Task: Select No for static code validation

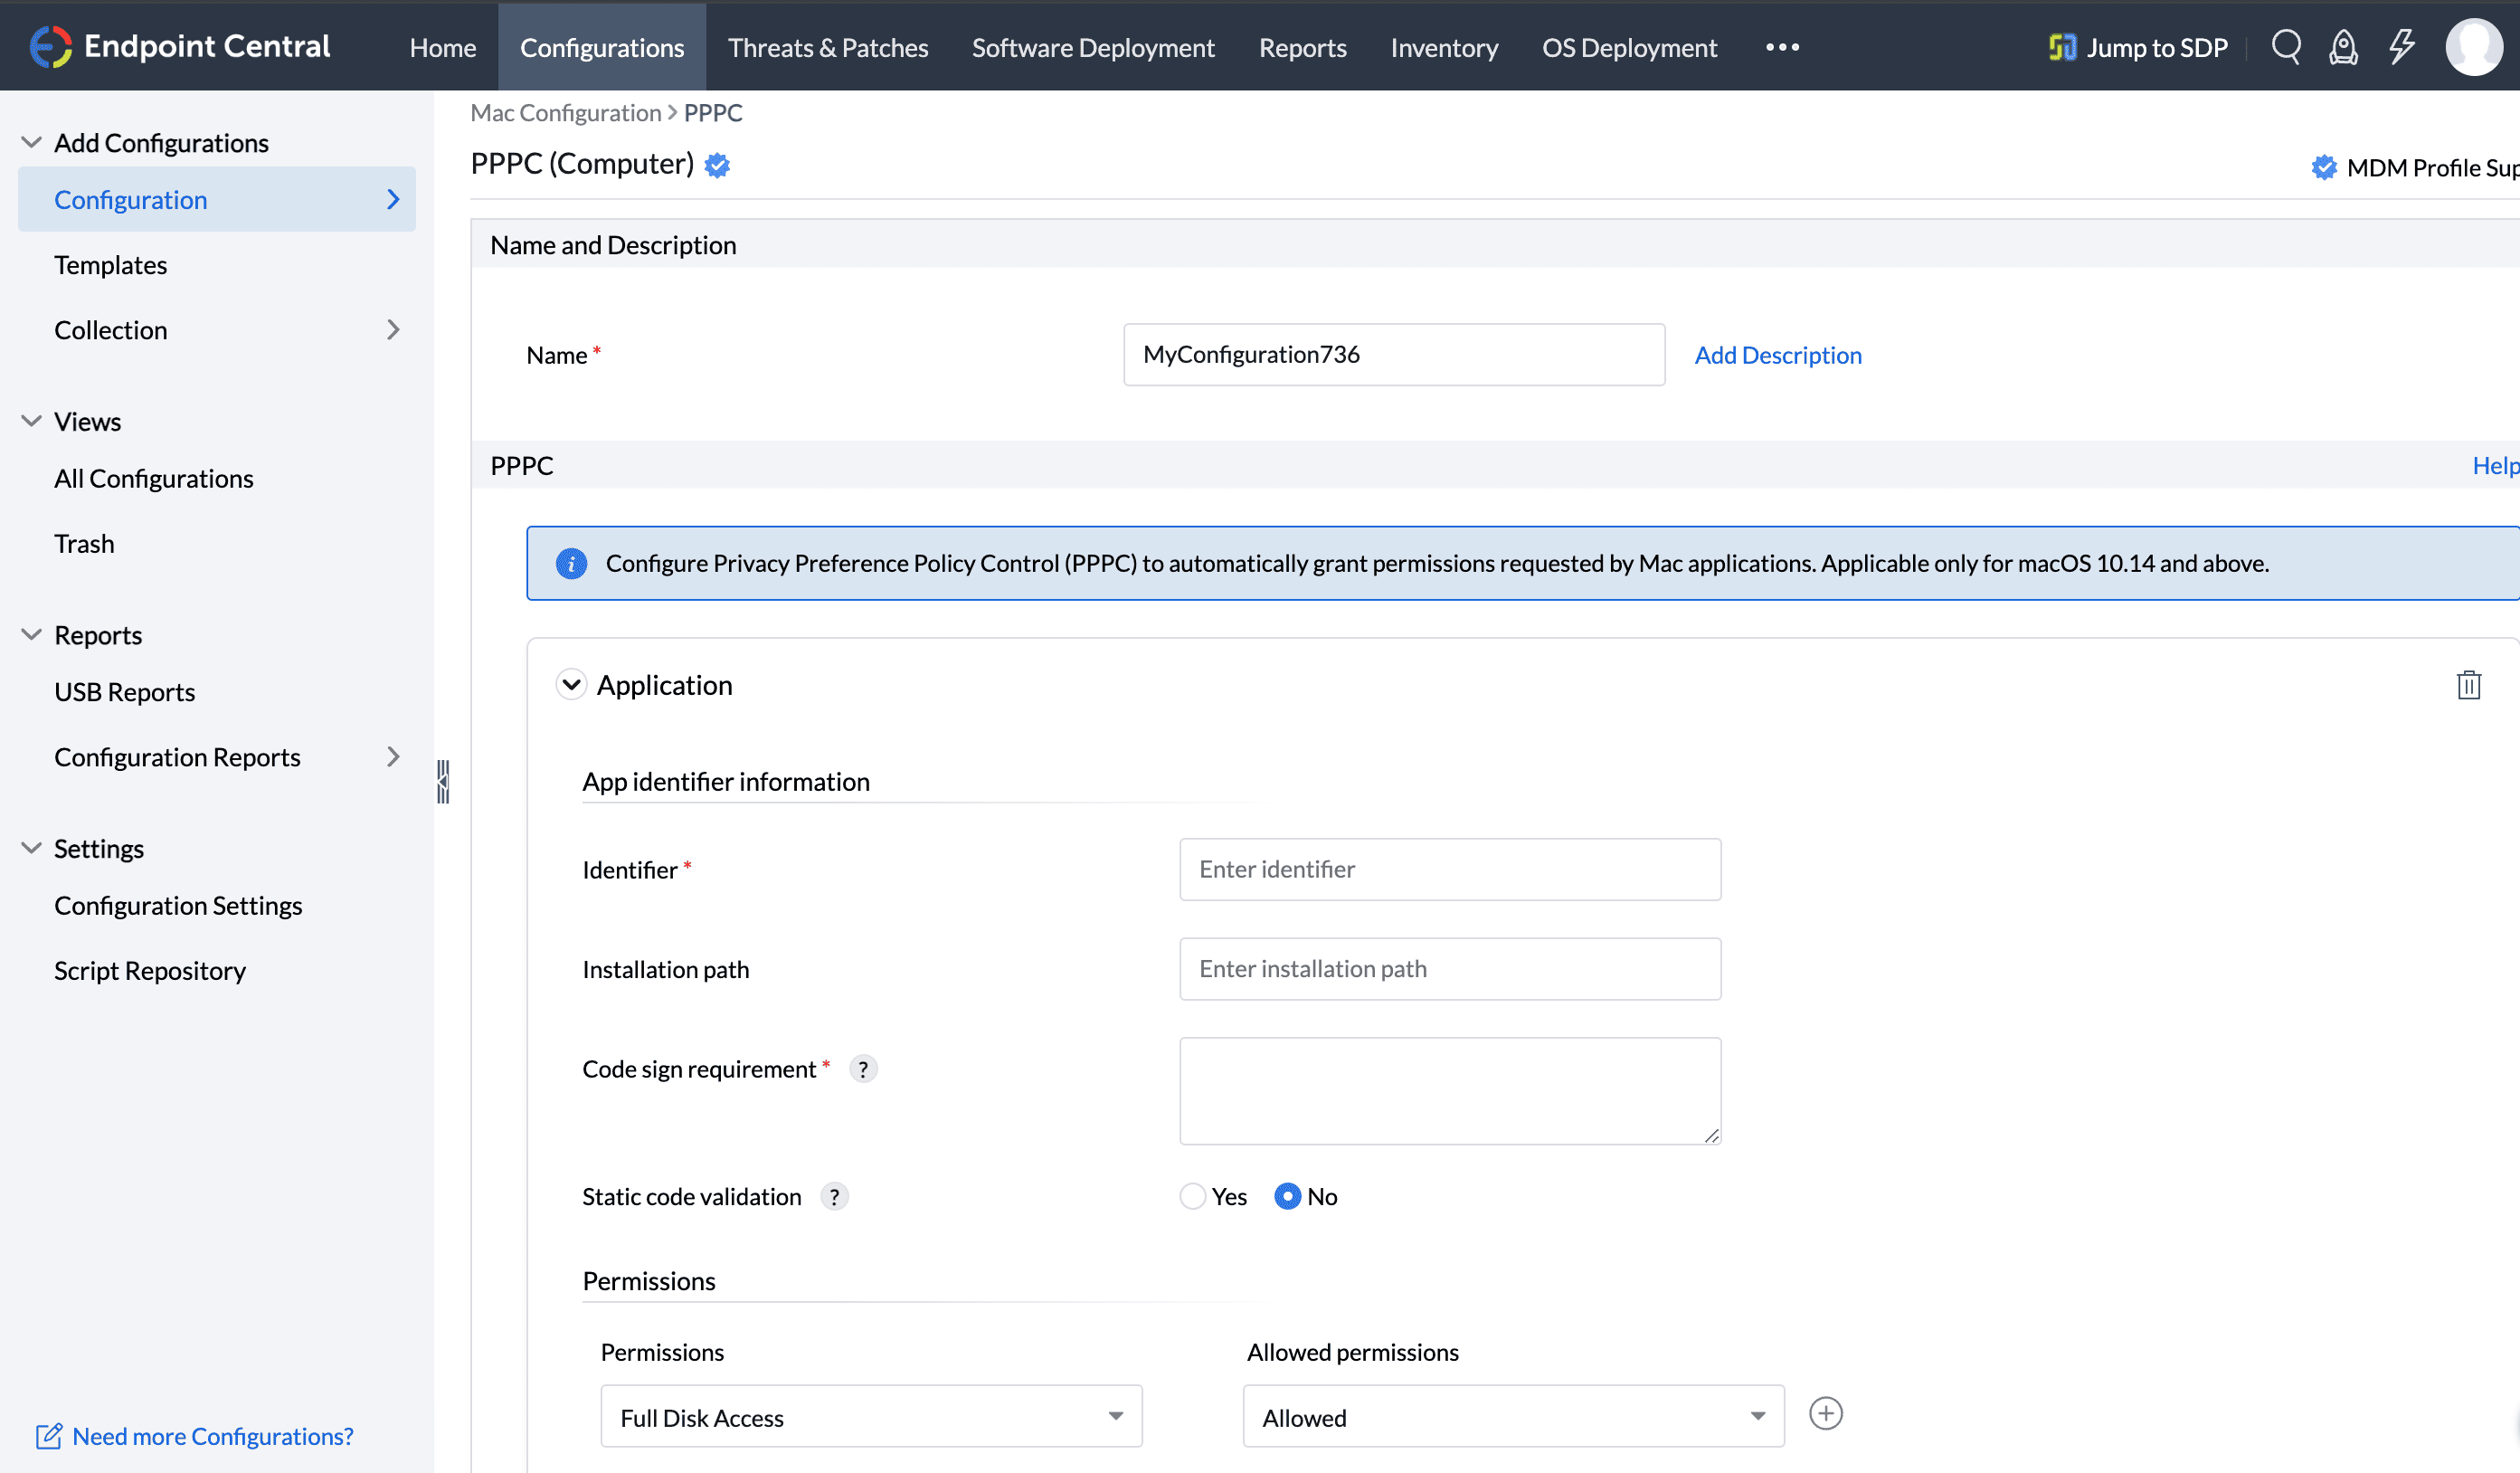Action: pyautogui.click(x=1287, y=1197)
